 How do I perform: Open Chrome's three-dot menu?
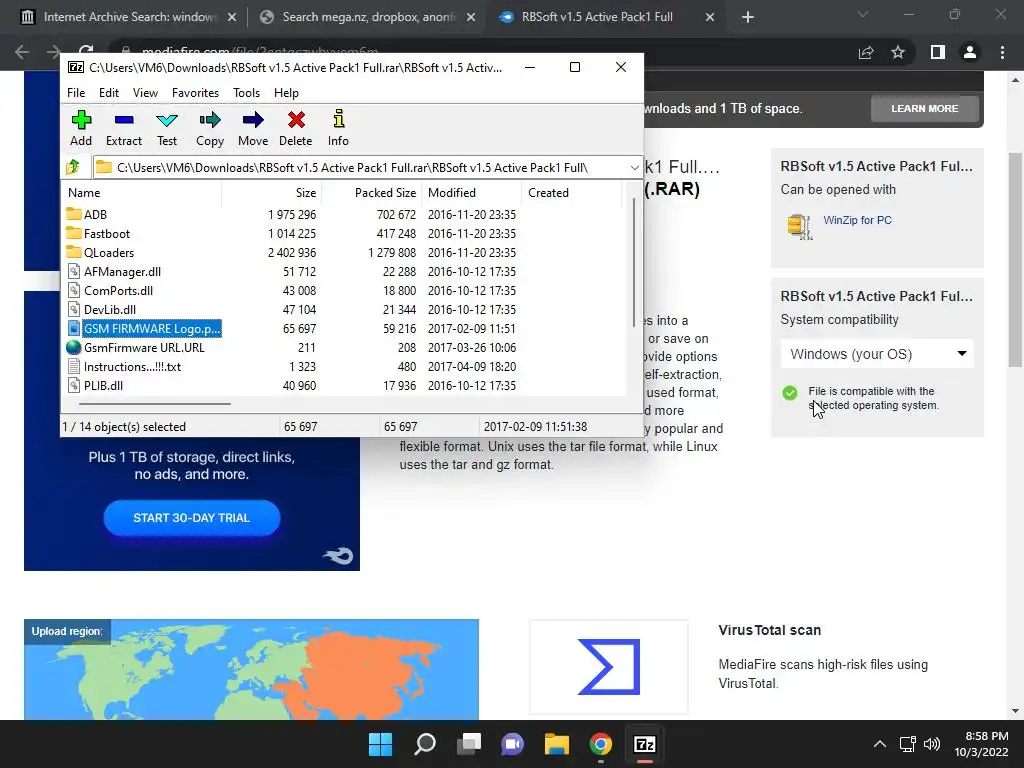1002,52
